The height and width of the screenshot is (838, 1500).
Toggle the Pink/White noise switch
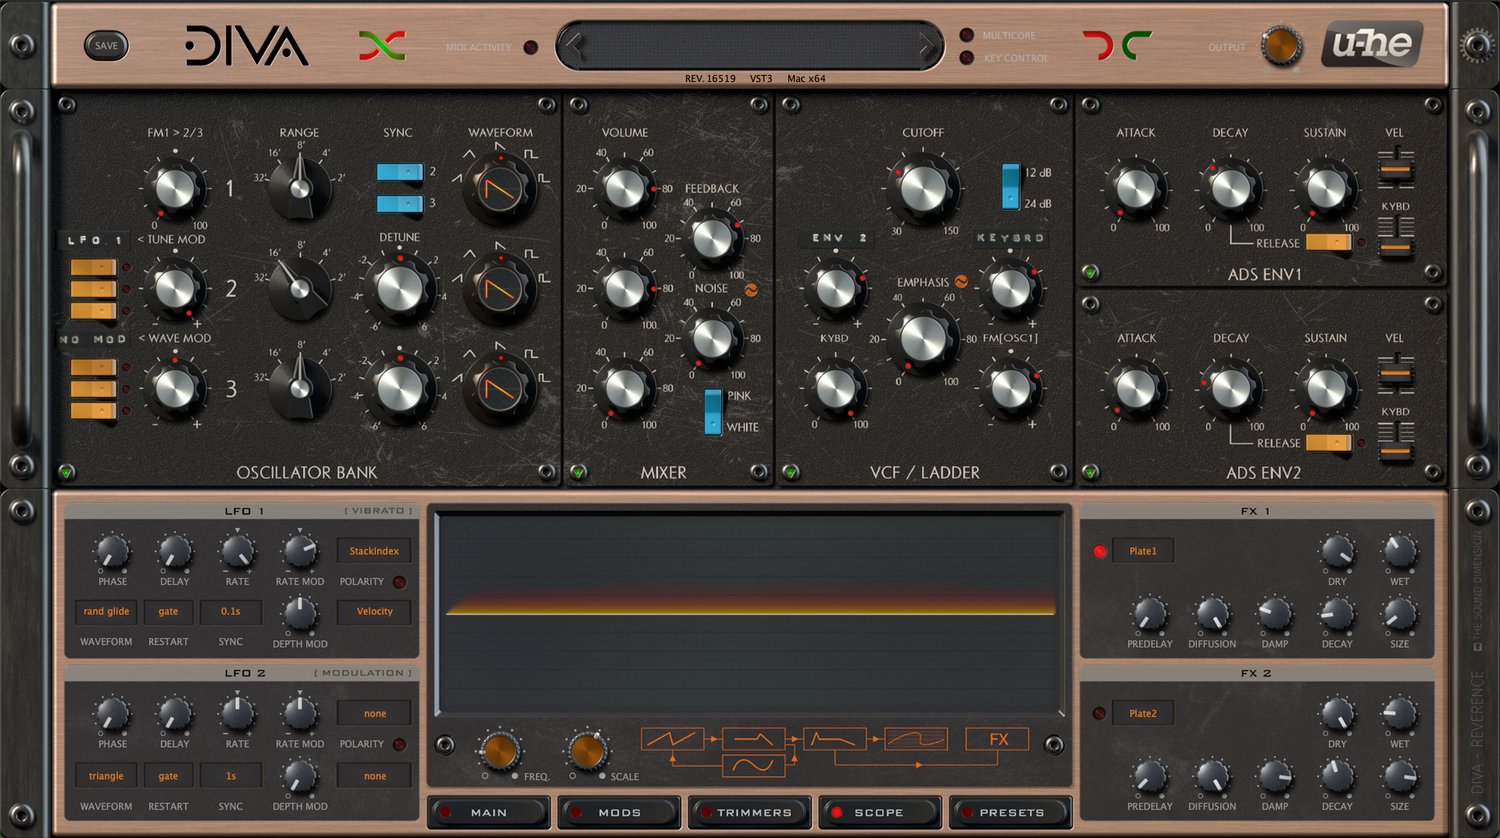click(713, 411)
